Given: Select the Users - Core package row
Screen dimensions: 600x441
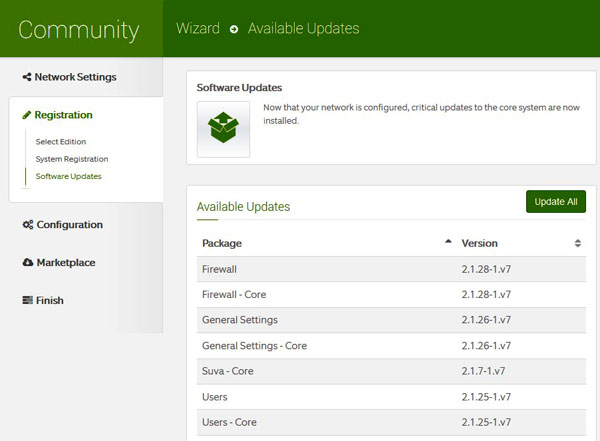Looking at the screenshot, I should point(391,422).
